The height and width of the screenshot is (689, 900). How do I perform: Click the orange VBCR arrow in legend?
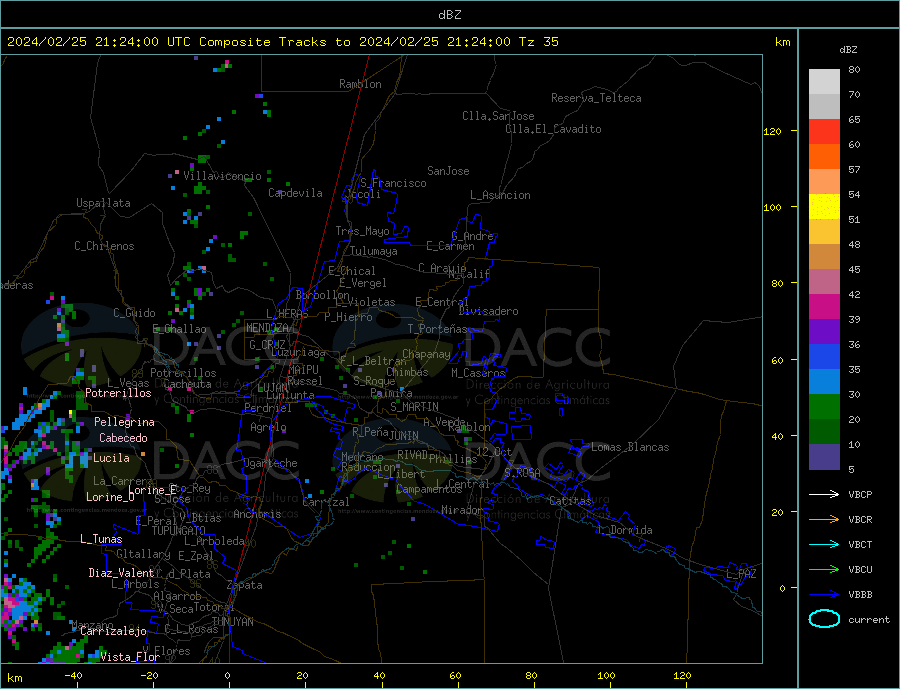(824, 520)
